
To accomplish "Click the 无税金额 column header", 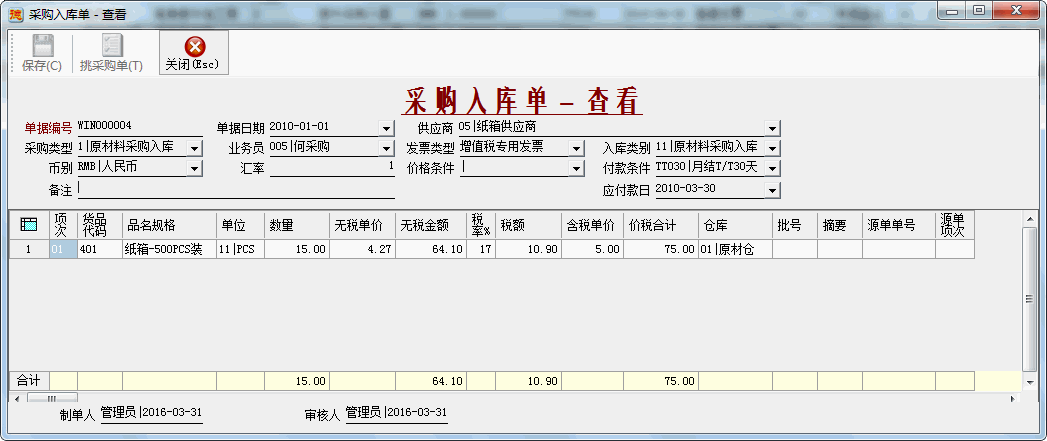I will [x=431, y=225].
